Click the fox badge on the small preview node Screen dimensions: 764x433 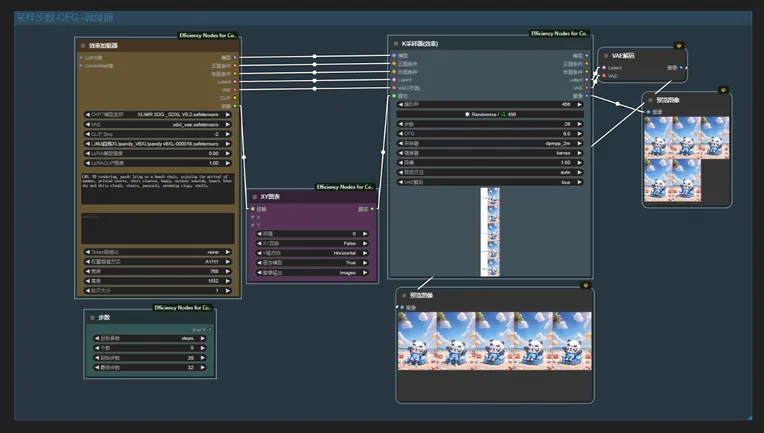[x=723, y=90]
